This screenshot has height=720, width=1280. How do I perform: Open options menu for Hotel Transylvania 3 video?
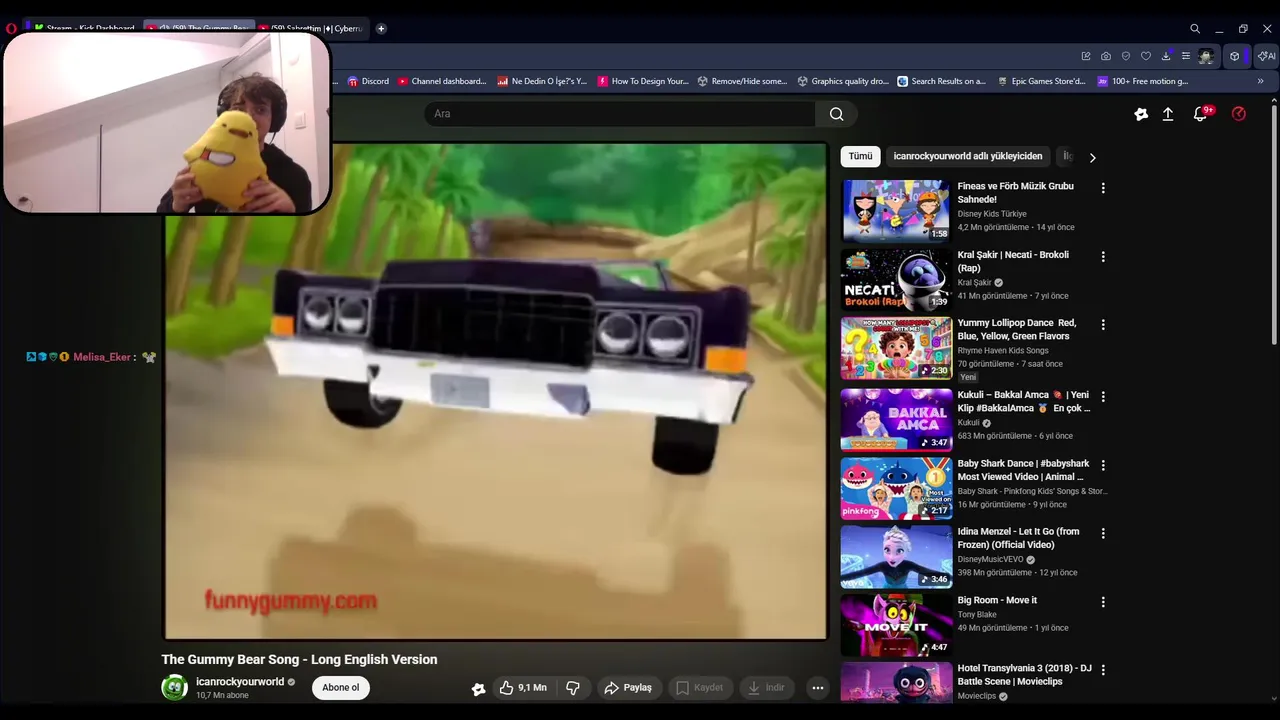coord(1103,671)
